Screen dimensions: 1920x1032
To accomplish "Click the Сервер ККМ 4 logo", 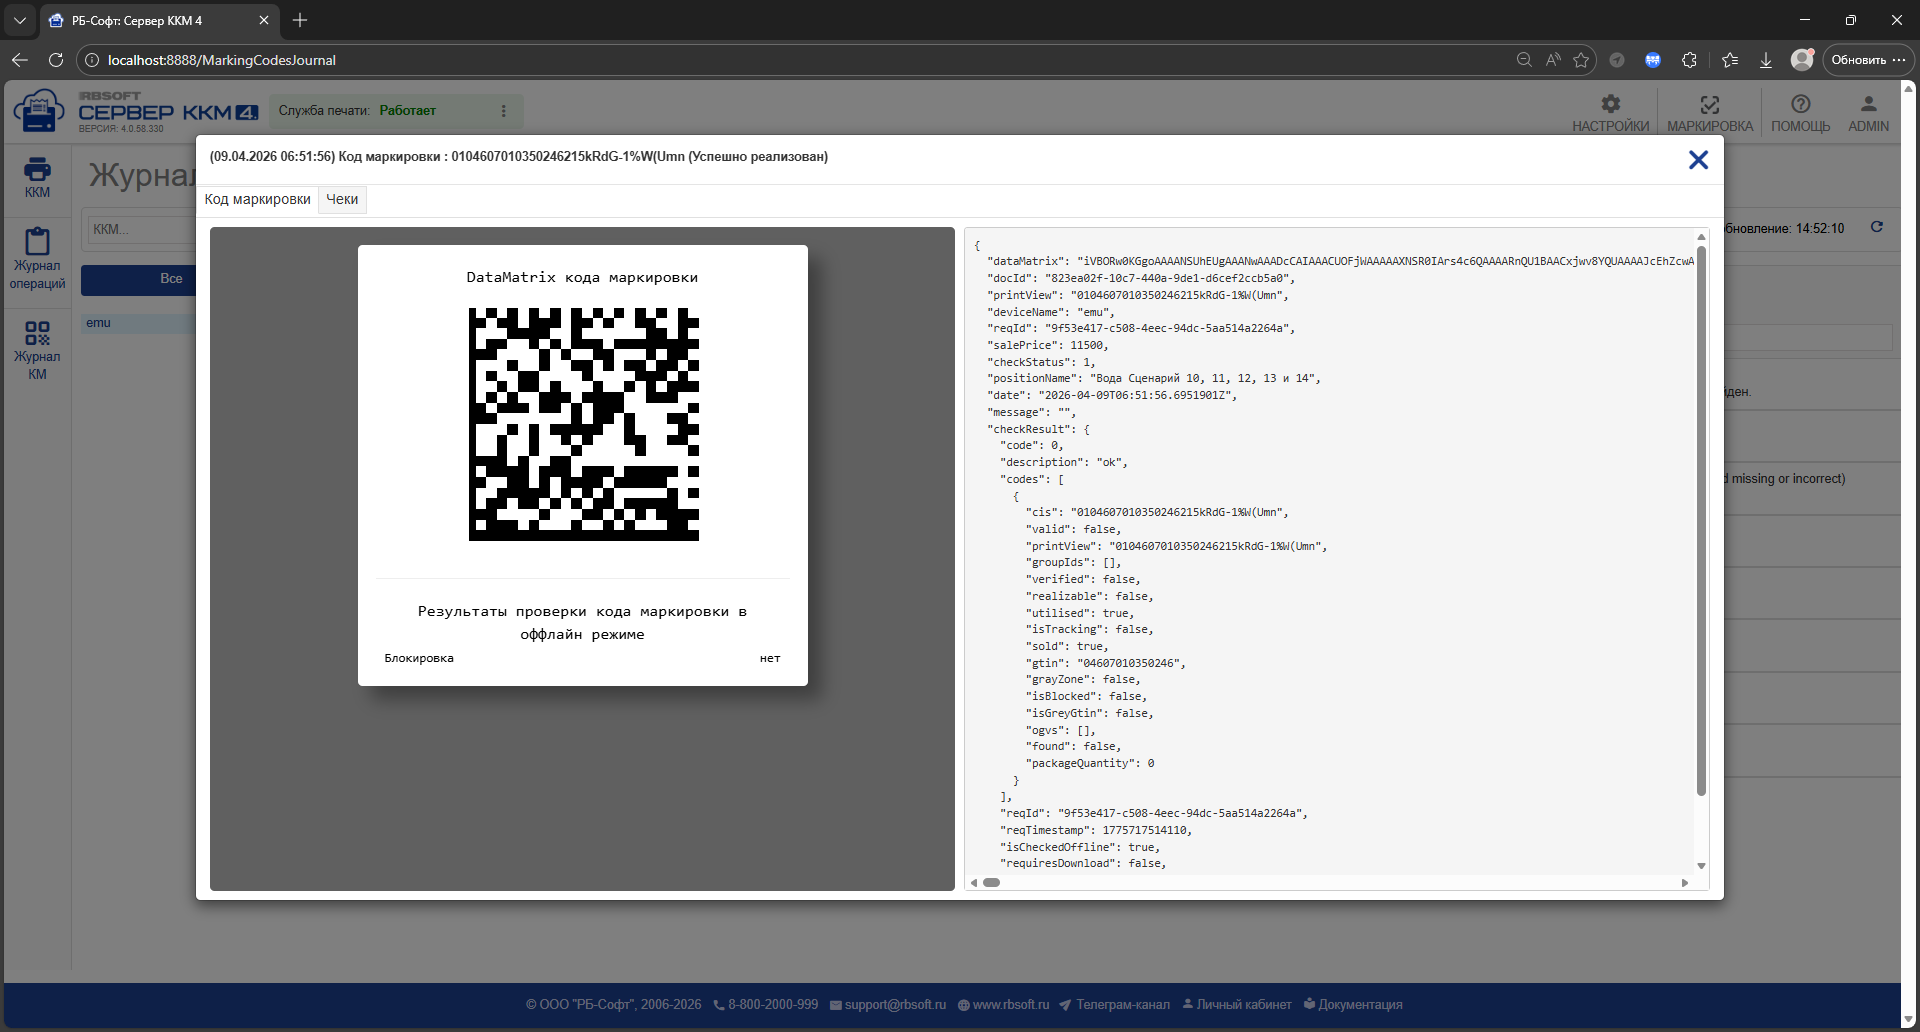I will pyautogui.click(x=136, y=111).
